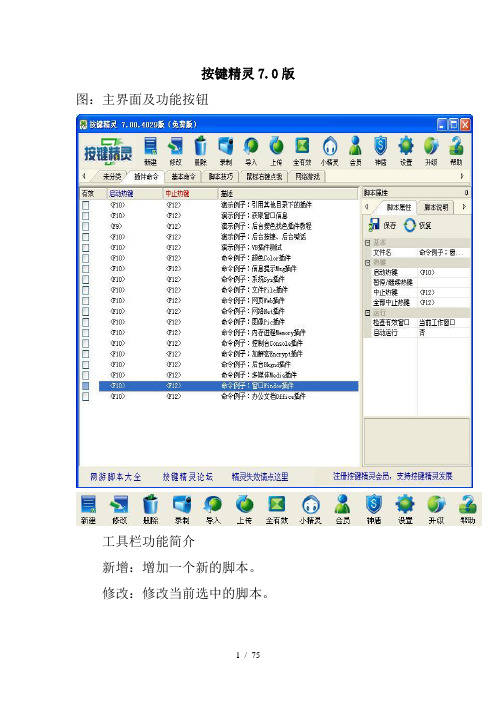Select row 命令例子:多媒体Media插件
Screen dimensions: 496x702
point(228,375)
